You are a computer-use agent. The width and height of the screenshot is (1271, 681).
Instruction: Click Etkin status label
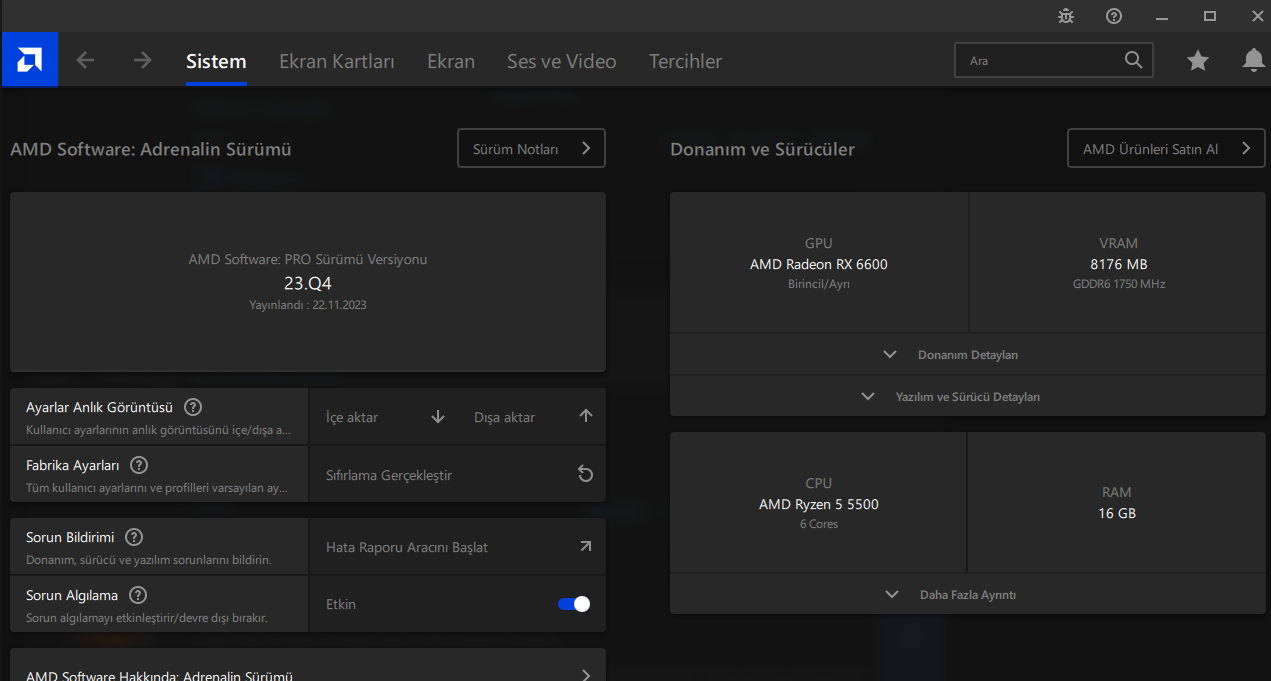coord(341,604)
